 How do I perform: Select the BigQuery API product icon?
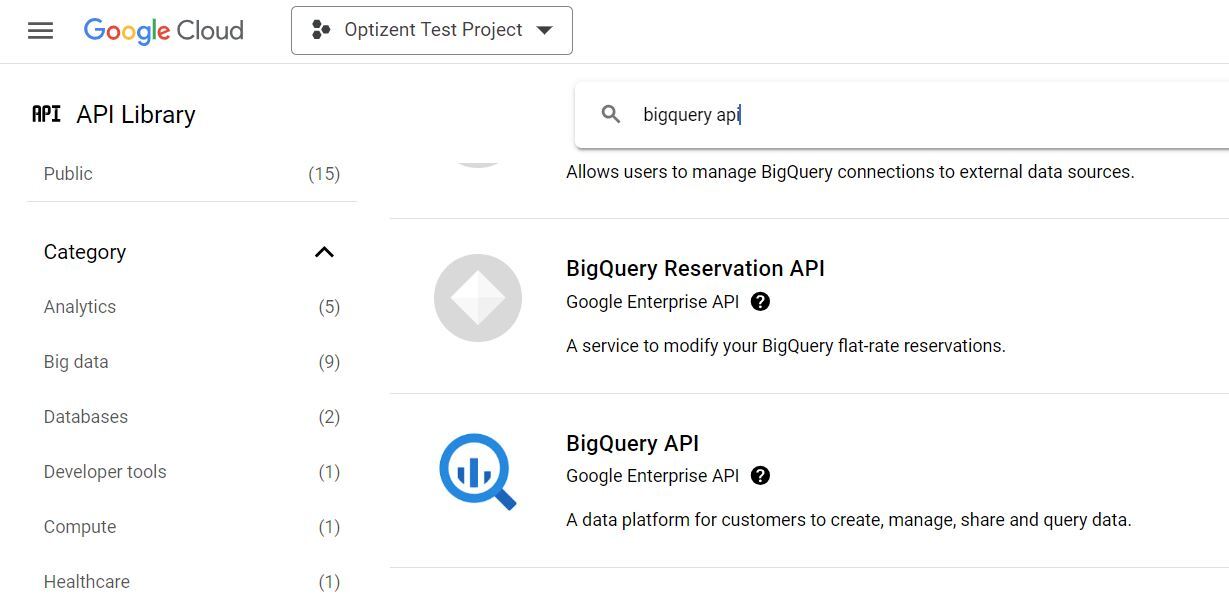click(478, 470)
